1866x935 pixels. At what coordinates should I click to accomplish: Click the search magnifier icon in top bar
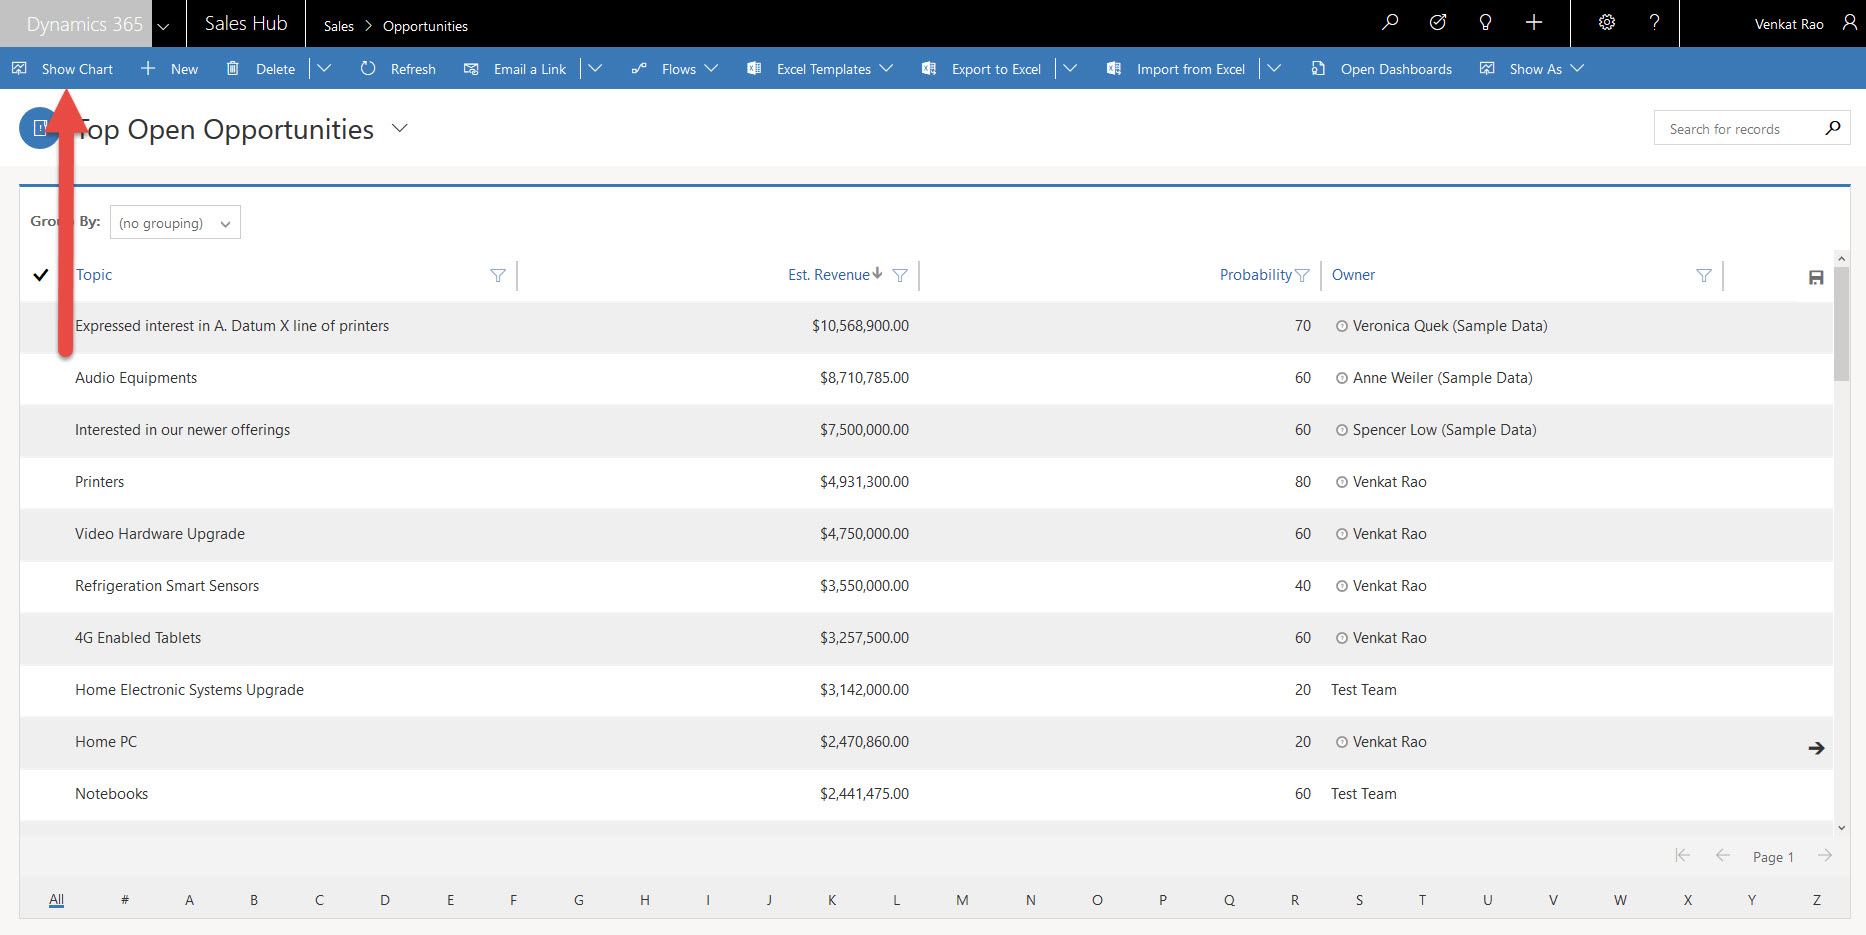pyautogui.click(x=1389, y=22)
